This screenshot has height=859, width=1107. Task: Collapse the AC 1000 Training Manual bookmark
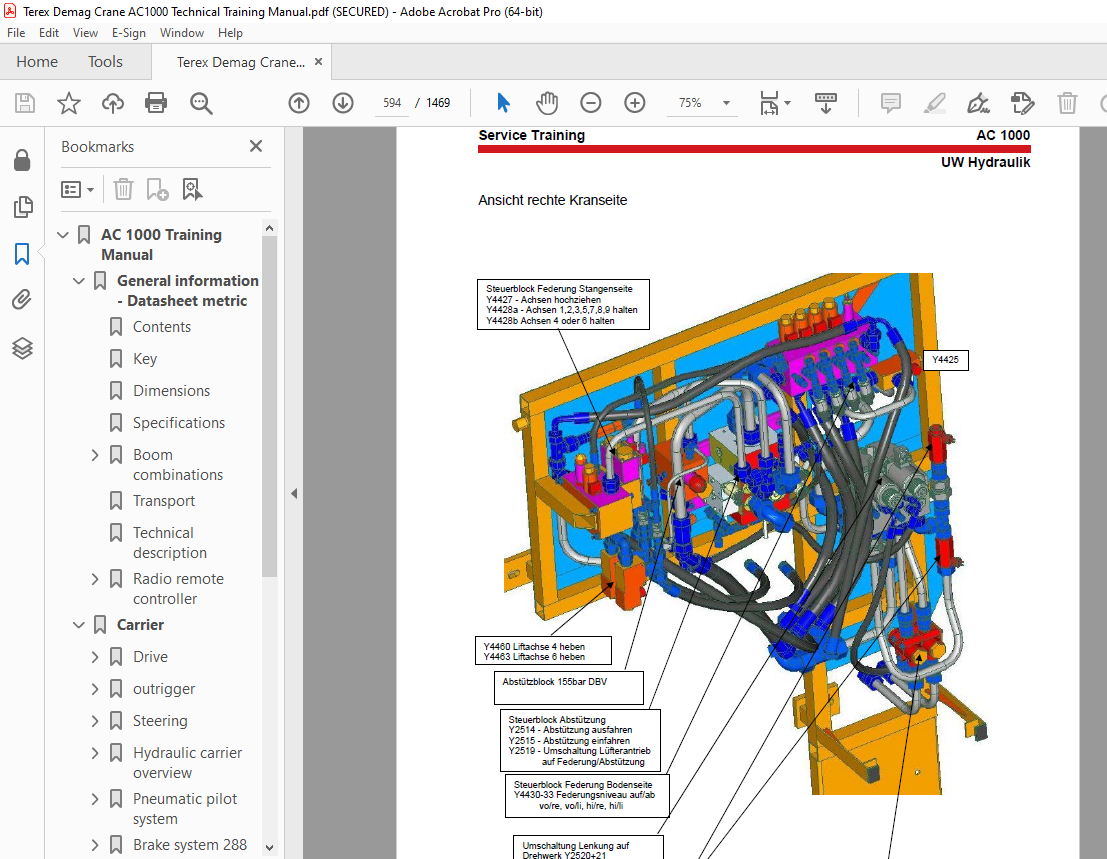click(63, 234)
